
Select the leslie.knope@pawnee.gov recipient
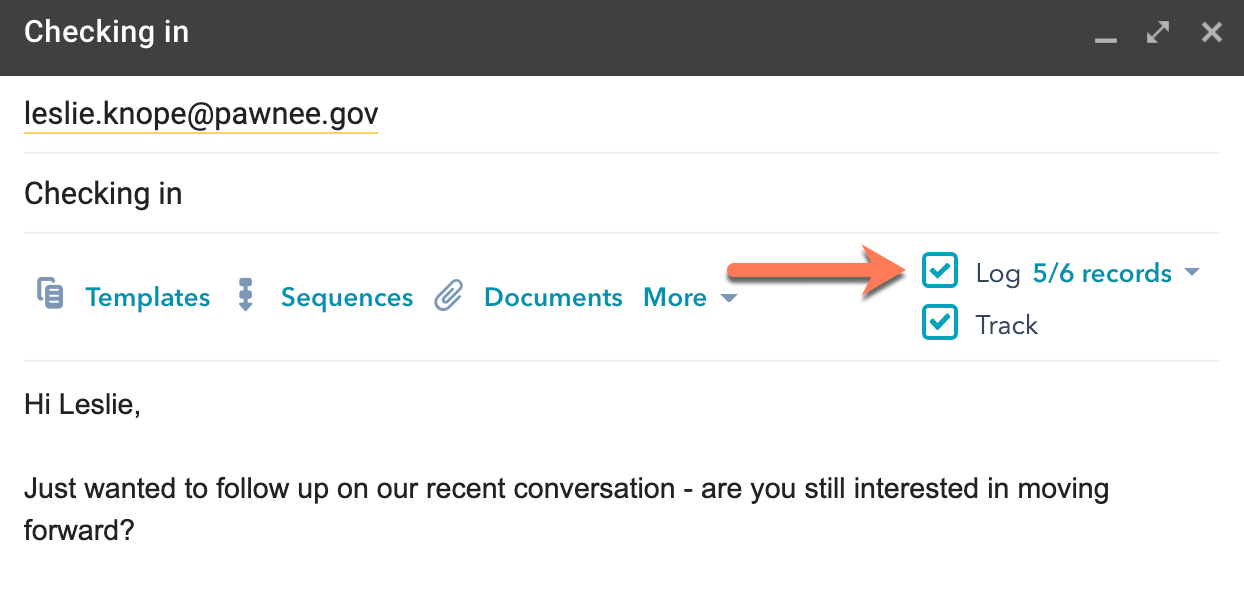201,114
